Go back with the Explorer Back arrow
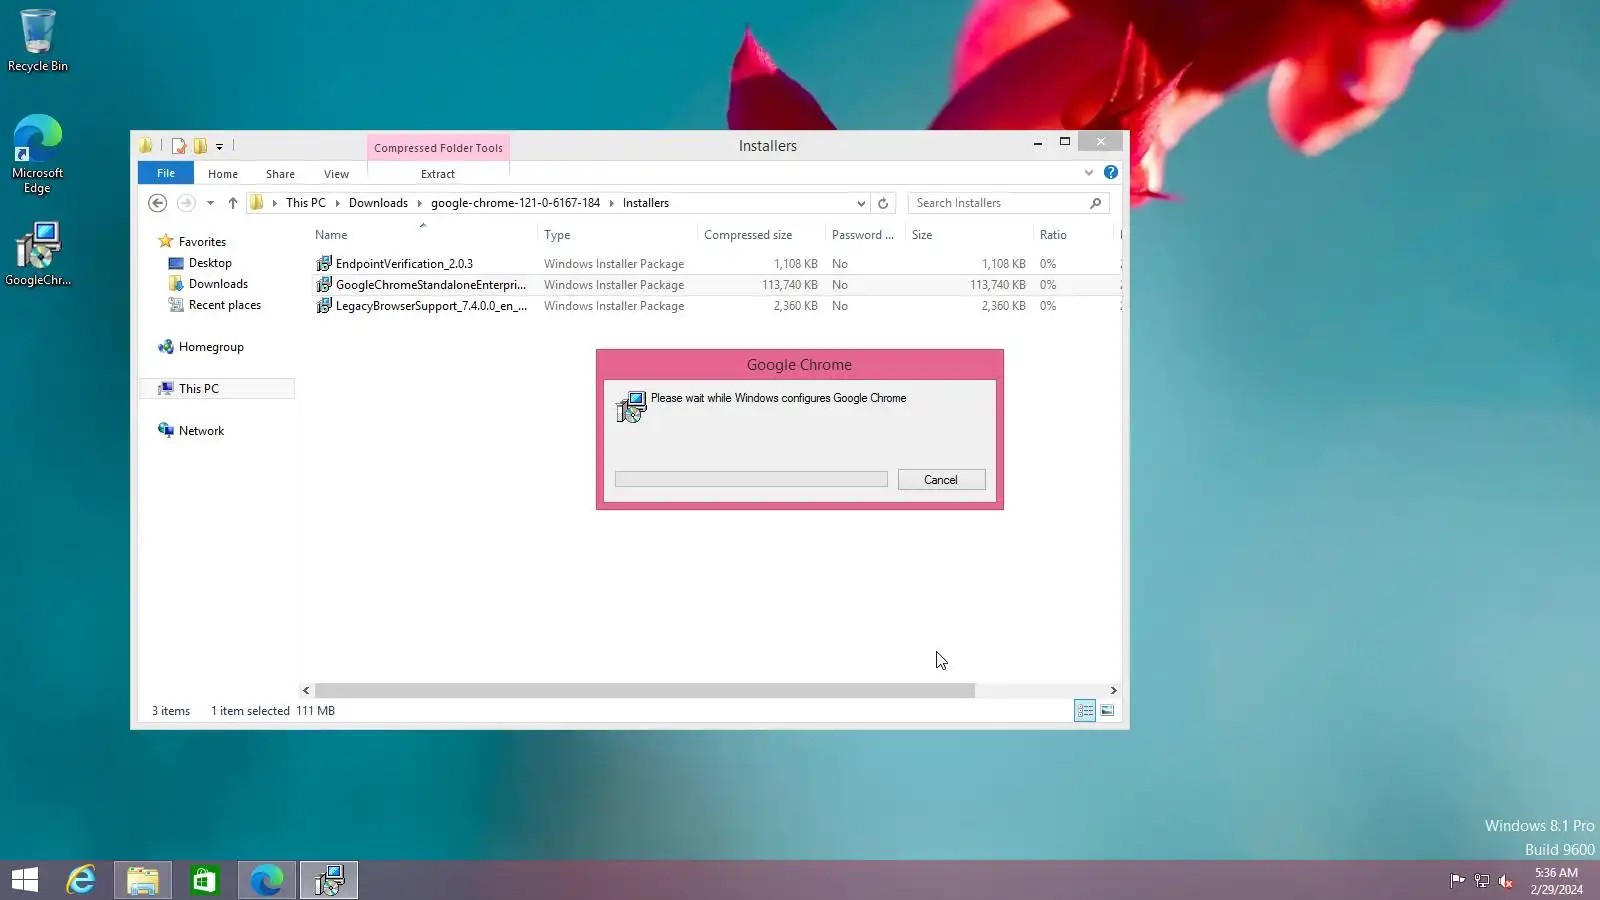Viewport: 1600px width, 900px height. (x=157, y=203)
